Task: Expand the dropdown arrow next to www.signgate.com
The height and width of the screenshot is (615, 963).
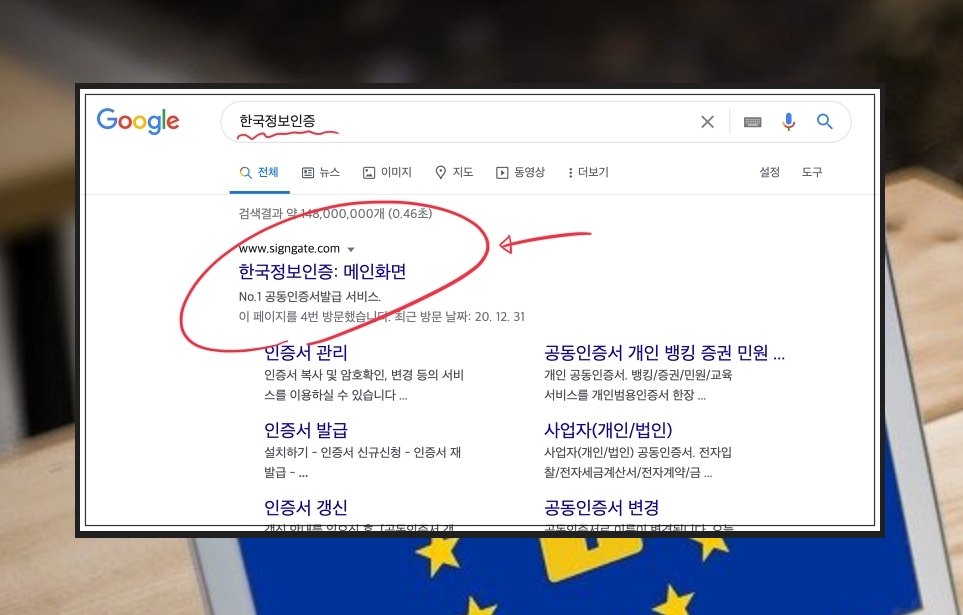Action: (x=351, y=249)
